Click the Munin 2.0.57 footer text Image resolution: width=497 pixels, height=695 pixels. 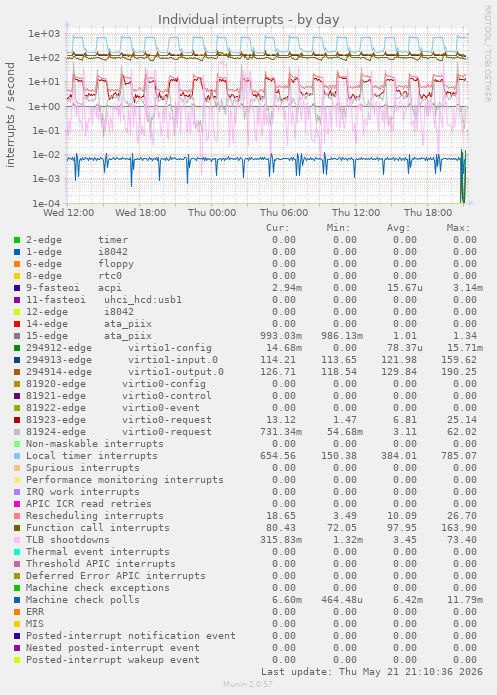tap(248, 684)
